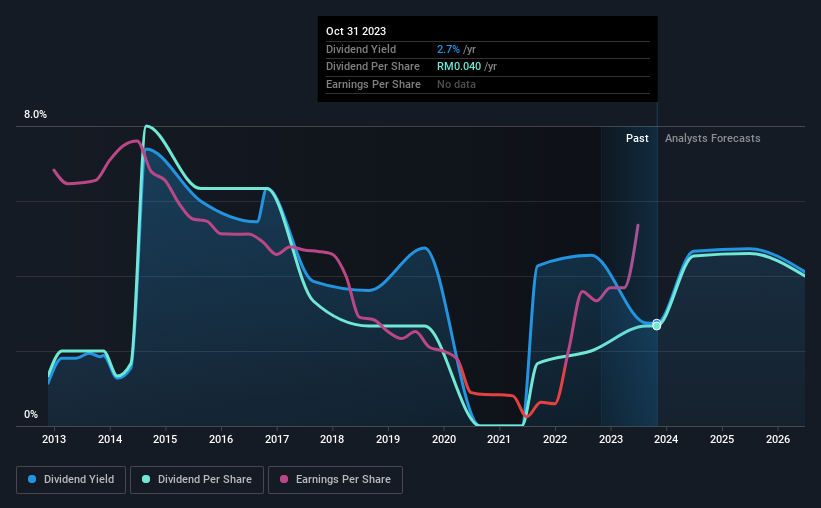Image resolution: width=821 pixels, height=508 pixels.
Task: Click the tooltip 'Dividend Per Share' row label
Action: coord(373,67)
